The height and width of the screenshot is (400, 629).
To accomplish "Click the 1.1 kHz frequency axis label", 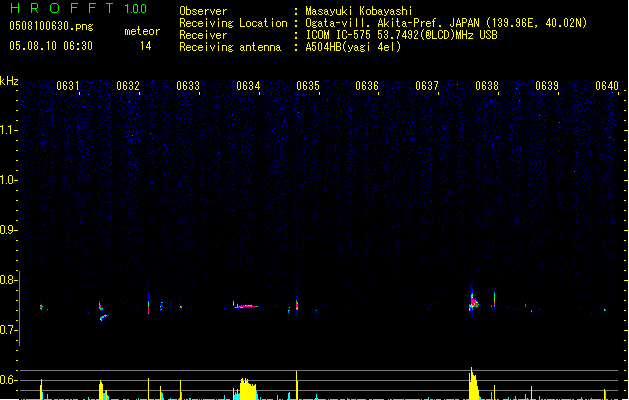I will [9, 130].
